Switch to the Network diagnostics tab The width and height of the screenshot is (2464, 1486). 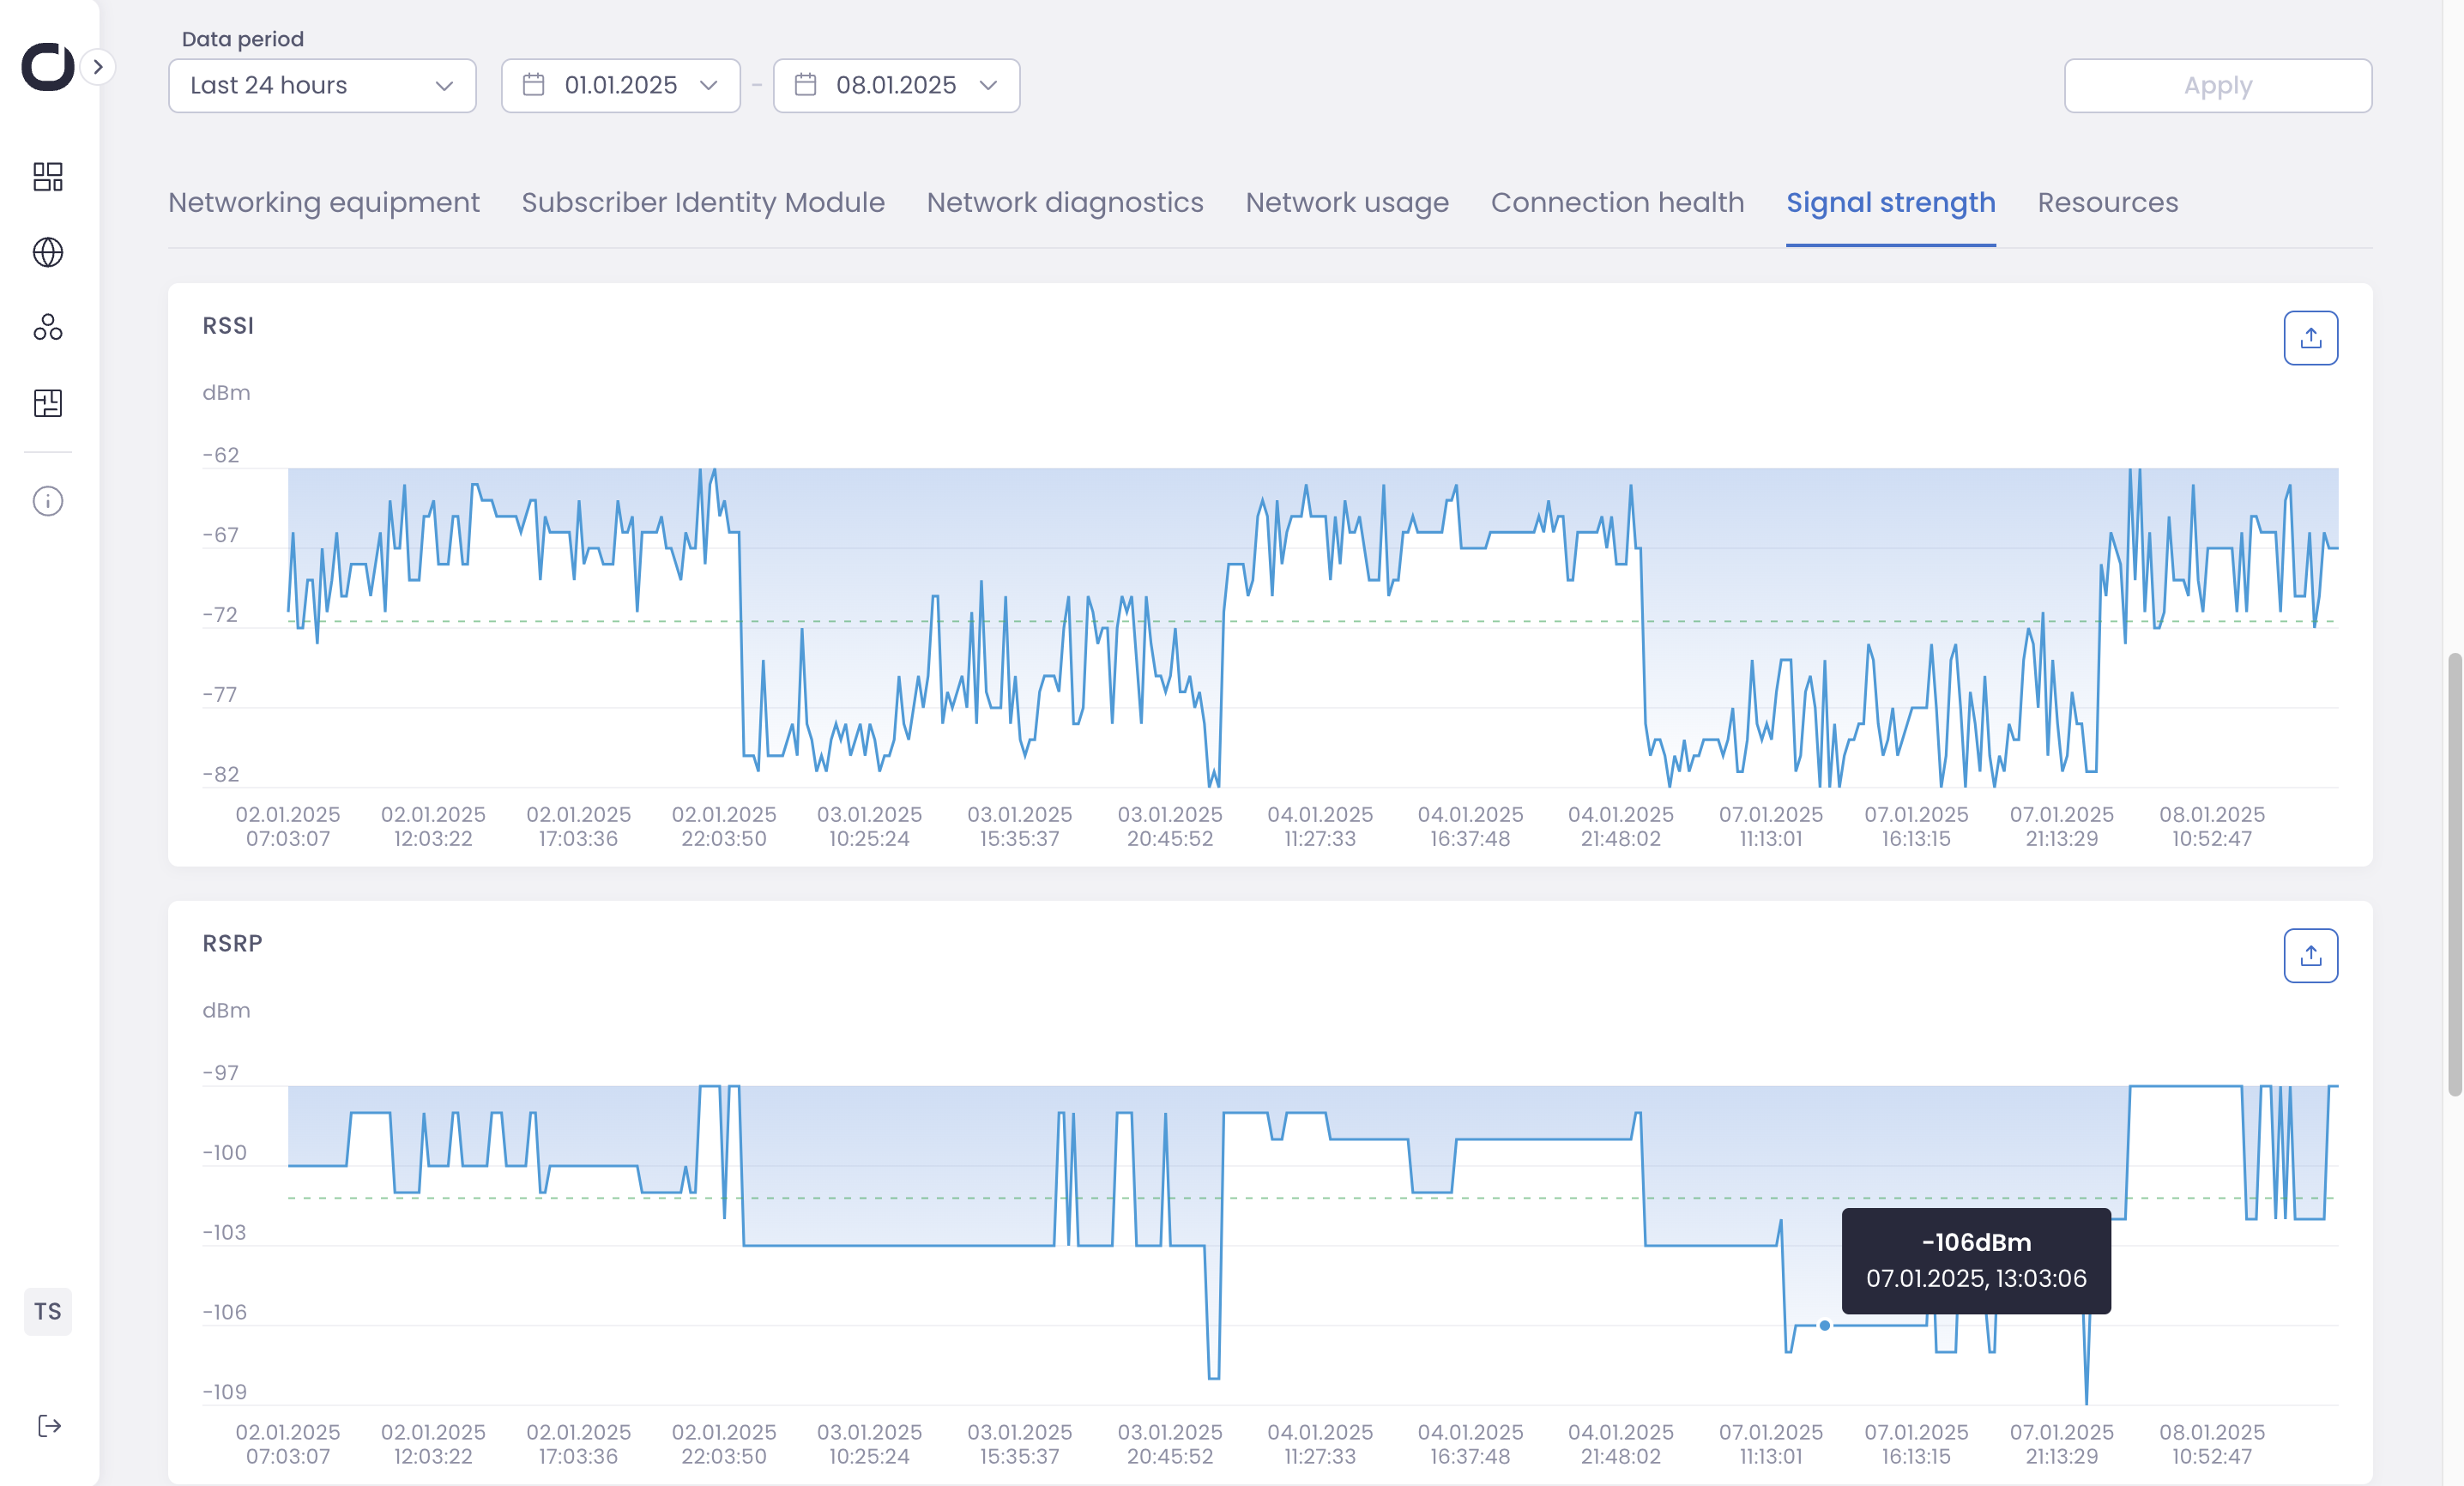click(x=1064, y=203)
